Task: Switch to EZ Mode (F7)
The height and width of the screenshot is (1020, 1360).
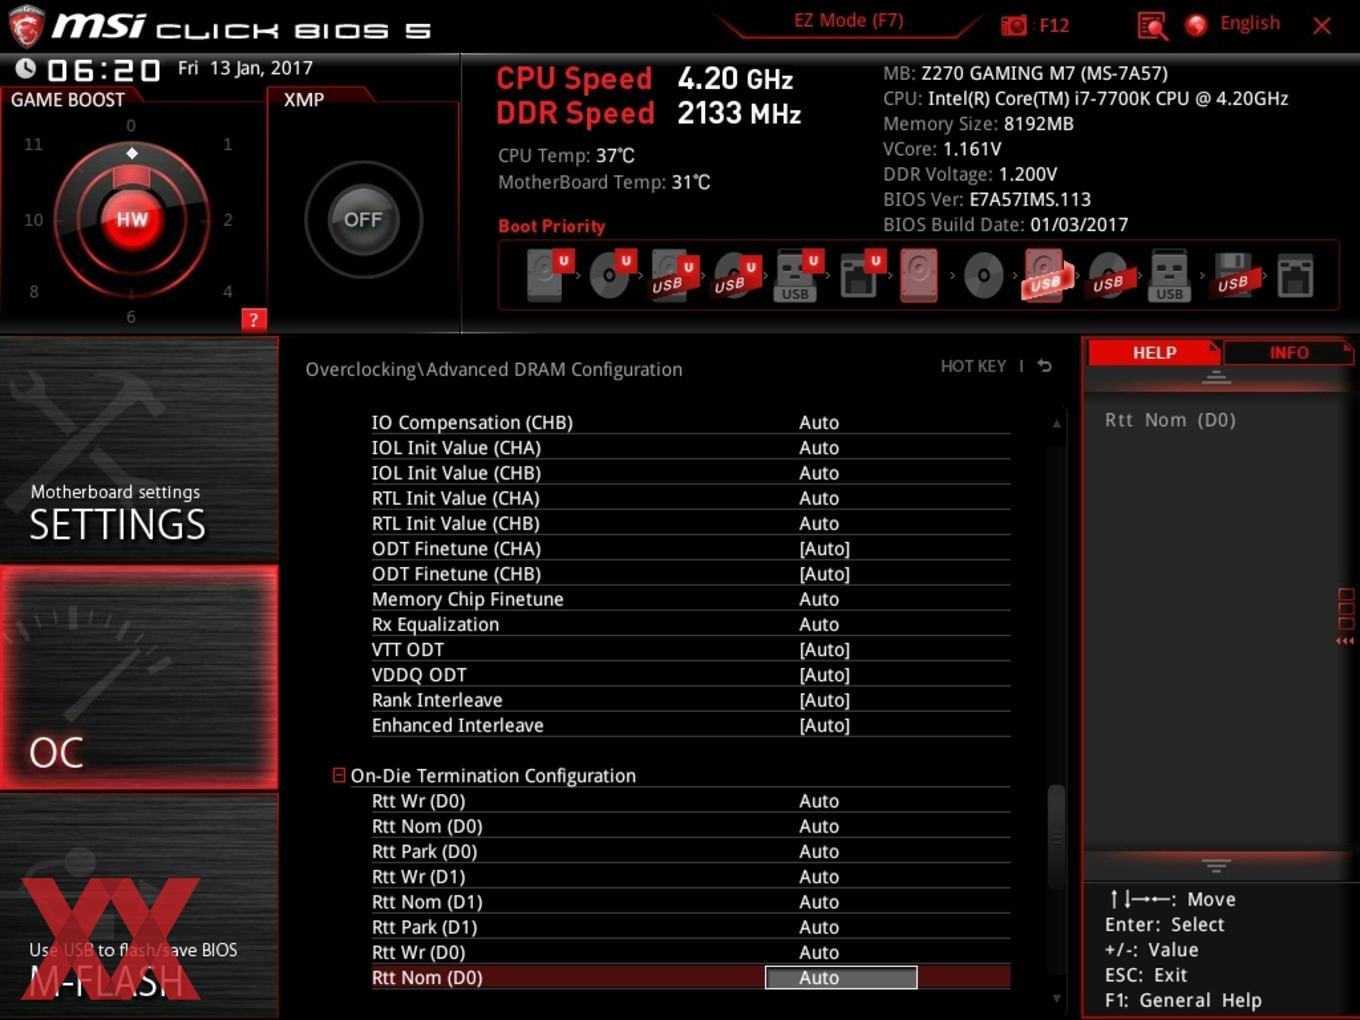Action: (x=848, y=20)
